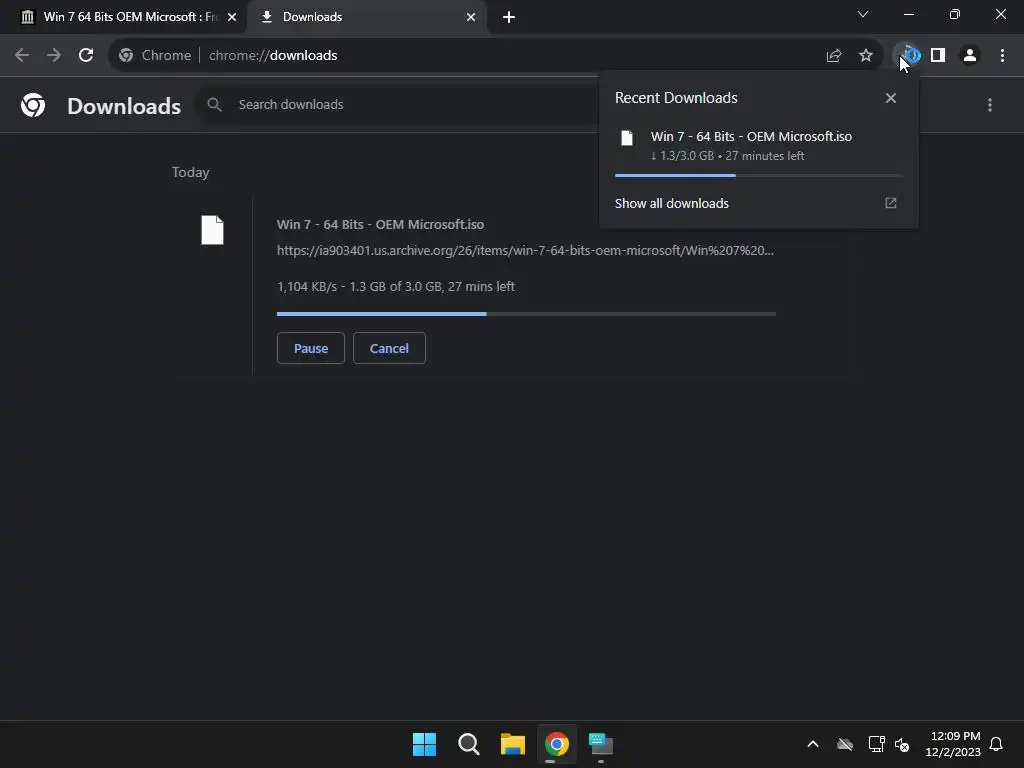
Task: Click the Chrome site info chip
Action: [x=155, y=56]
